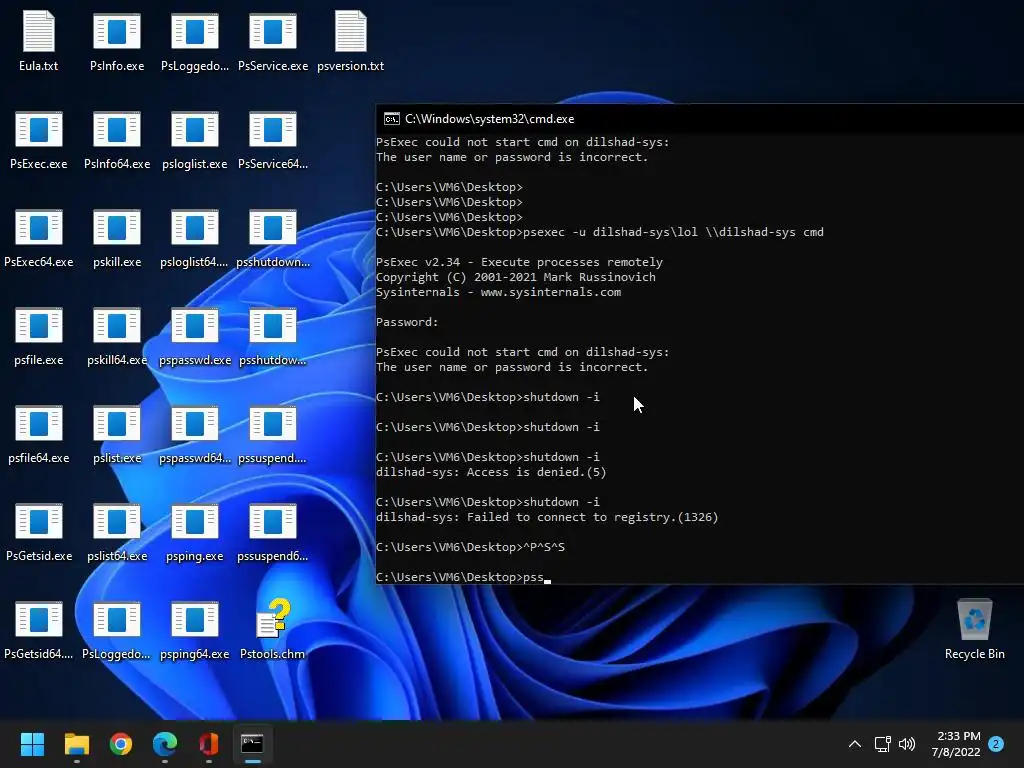Select the Recycle Bin icon
This screenshot has width=1024, height=768.
974,629
